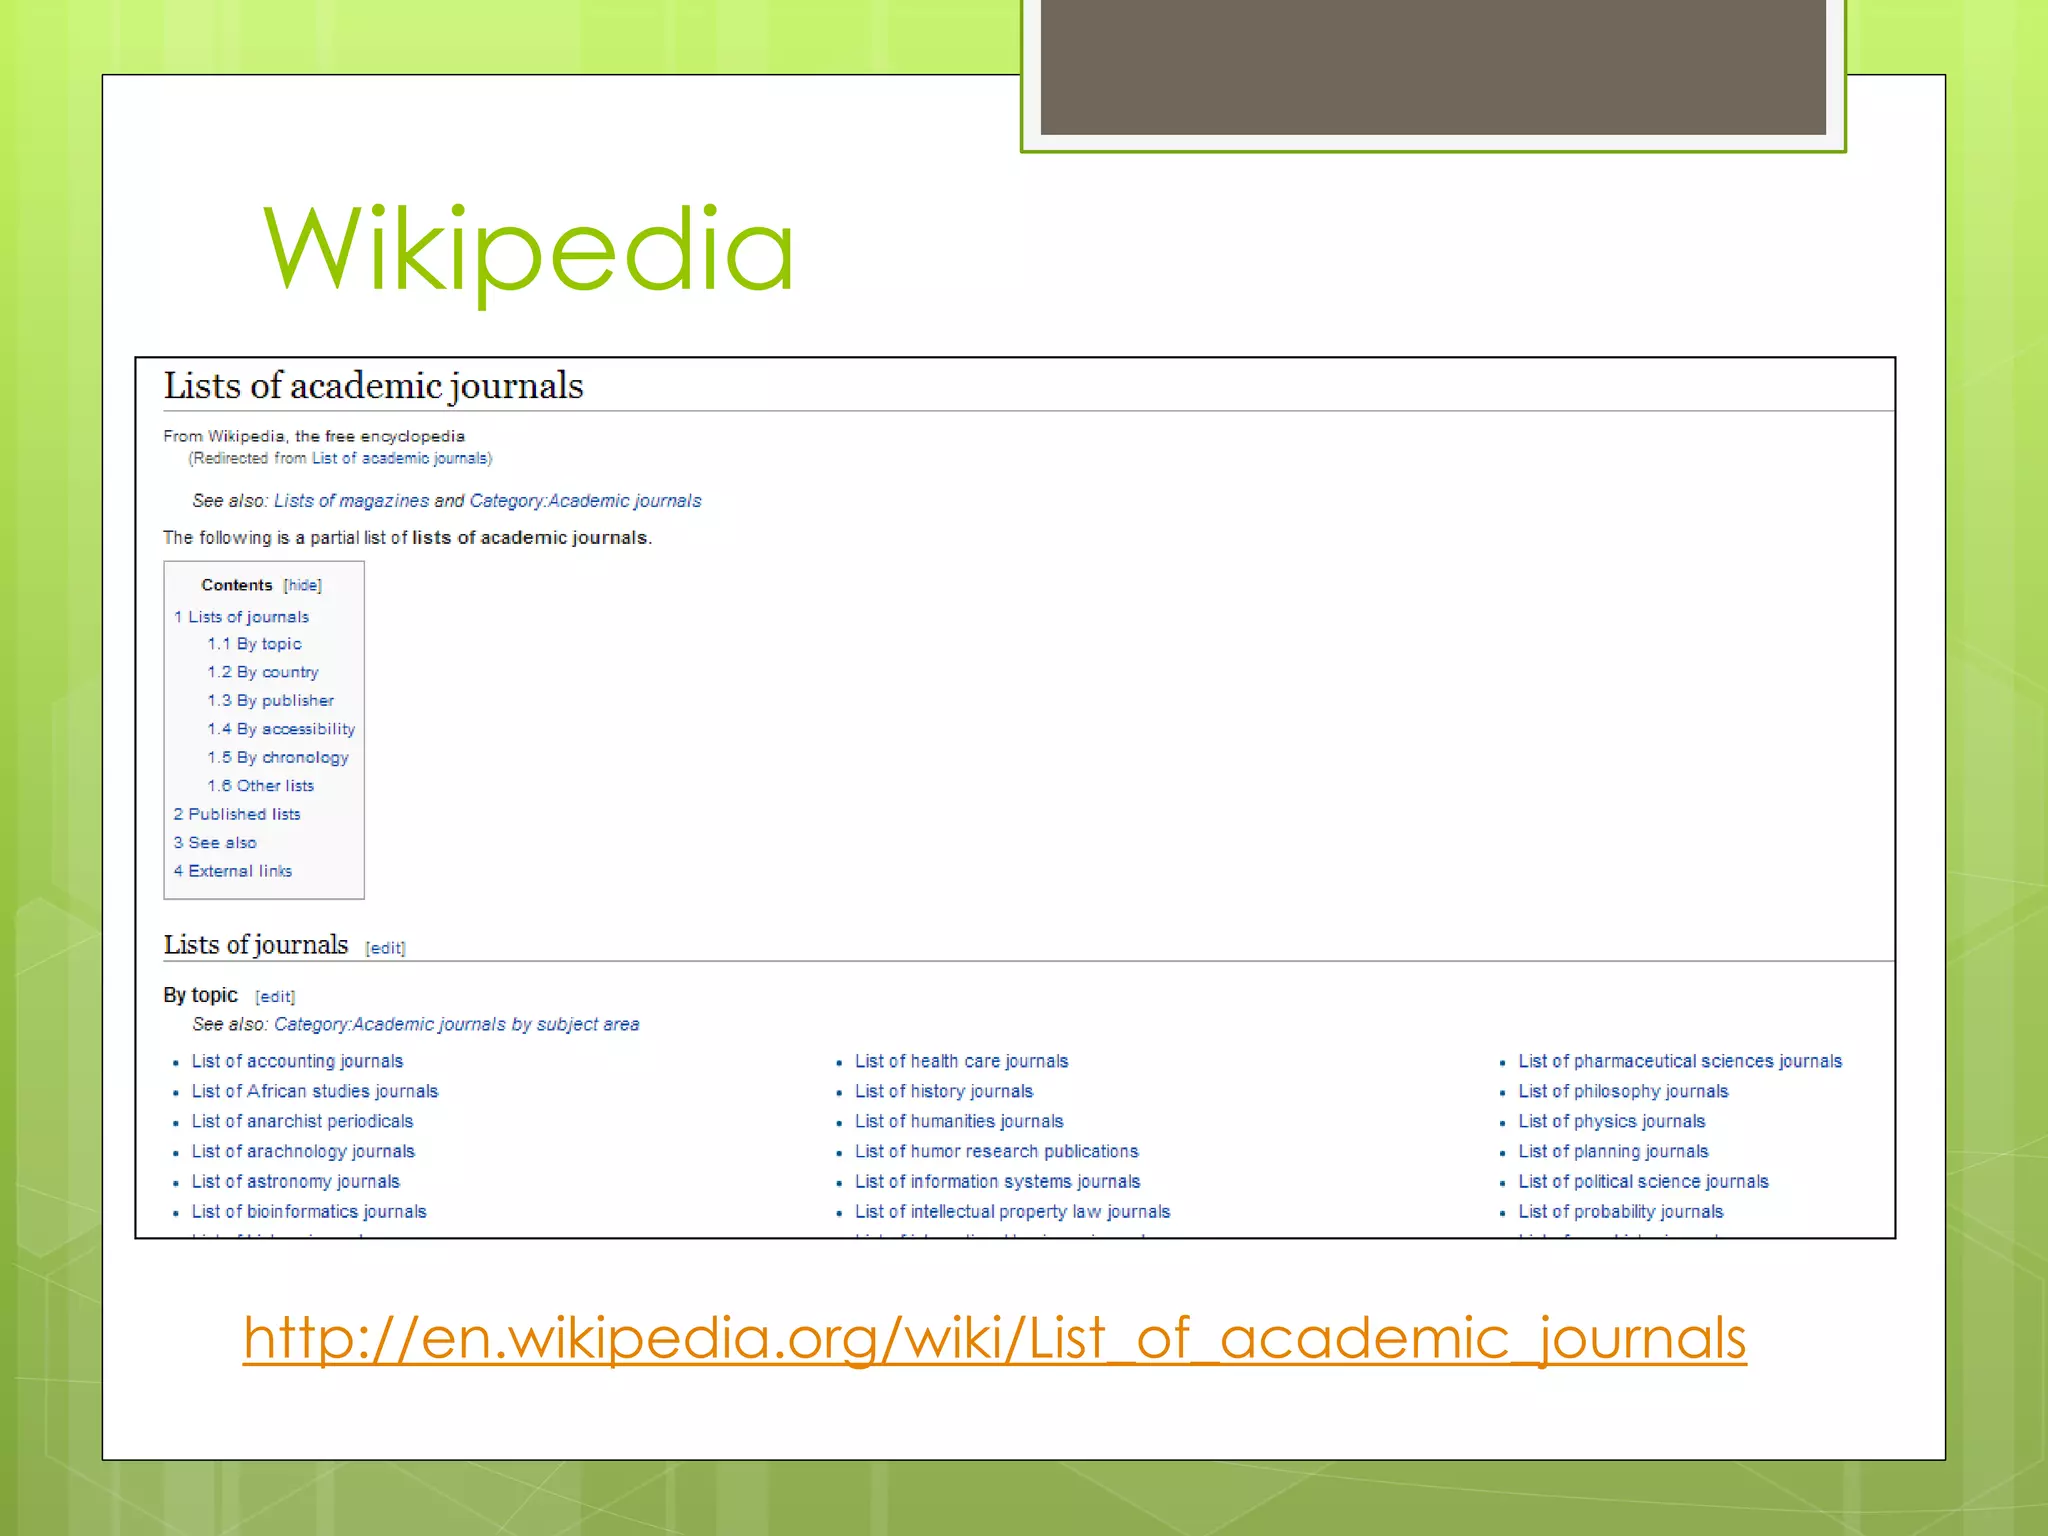The width and height of the screenshot is (2048, 1536).
Task: Jump to '3 See also' section
Action: [215, 843]
